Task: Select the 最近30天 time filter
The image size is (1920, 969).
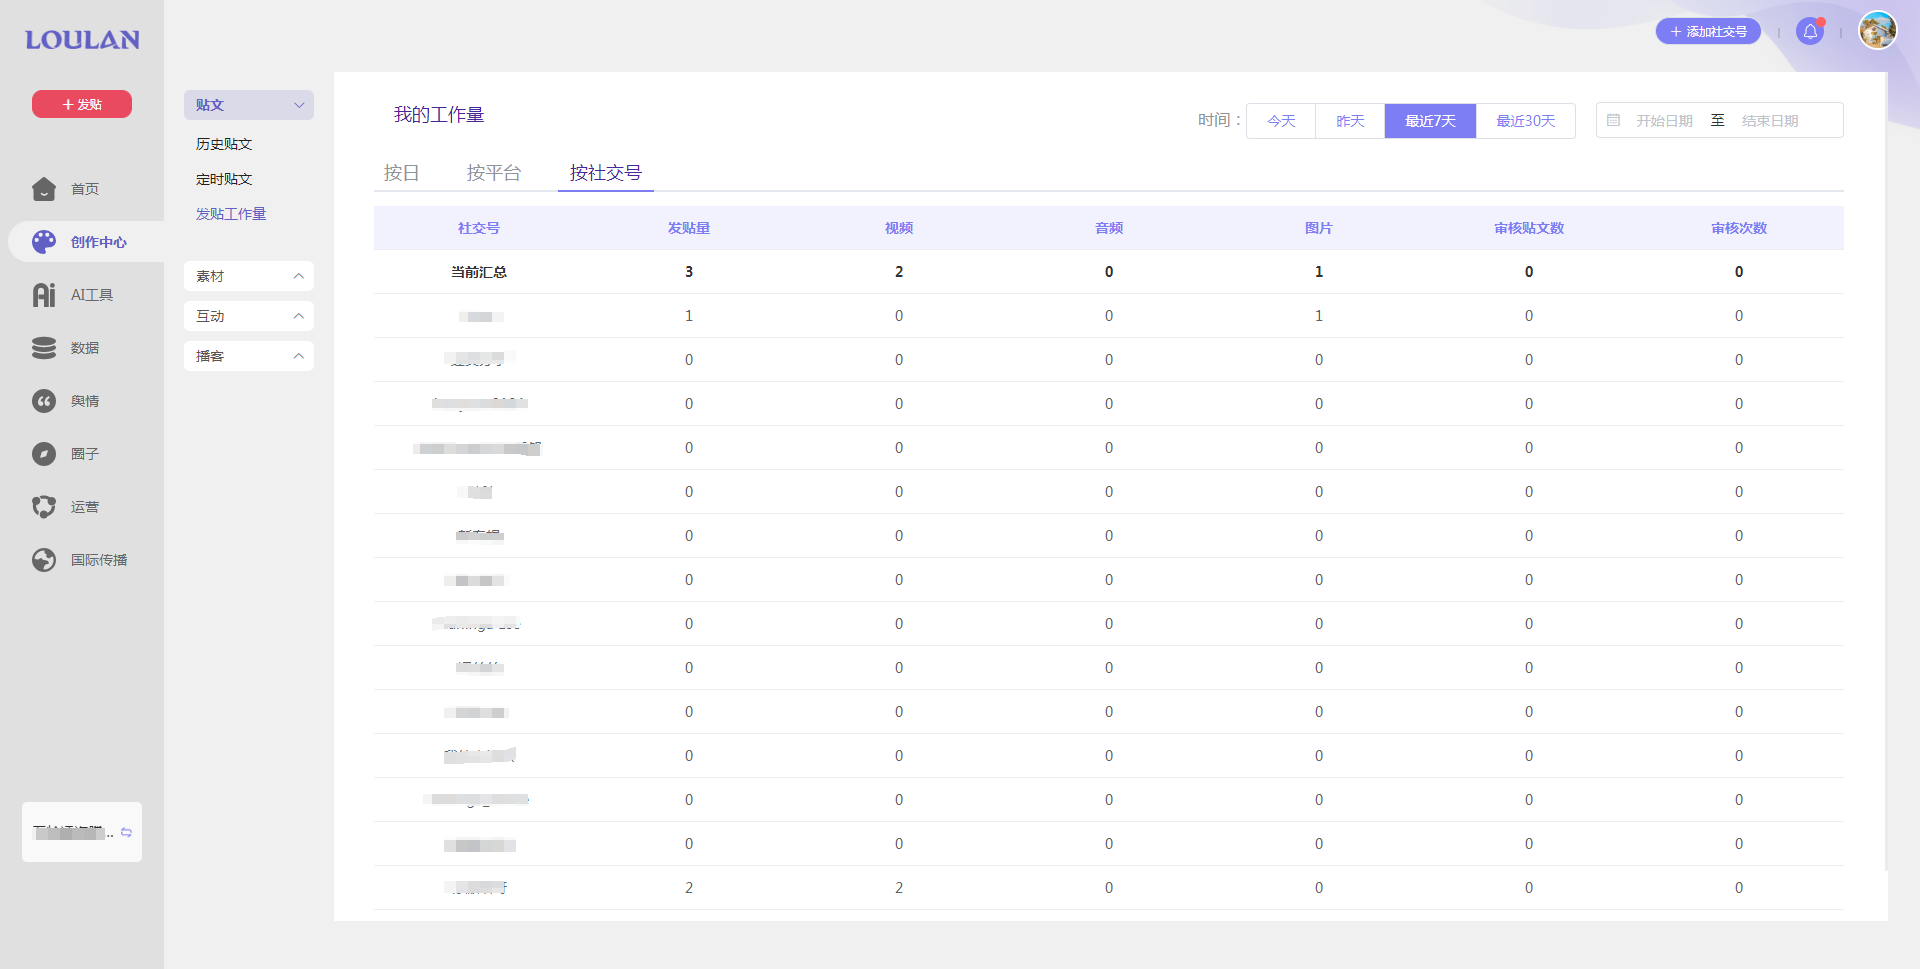Action: [x=1525, y=121]
